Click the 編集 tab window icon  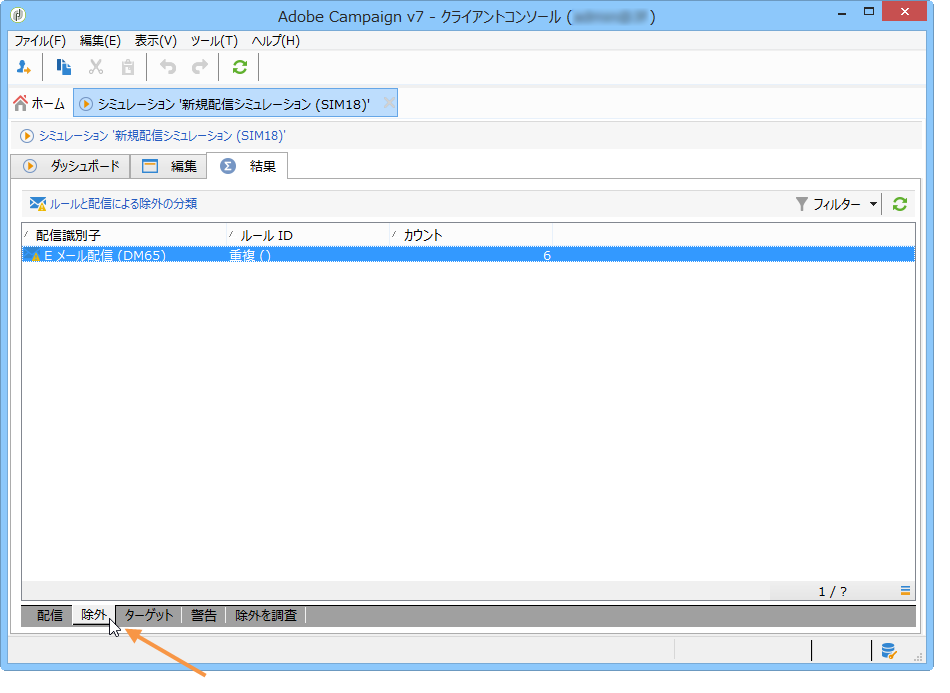pos(150,166)
